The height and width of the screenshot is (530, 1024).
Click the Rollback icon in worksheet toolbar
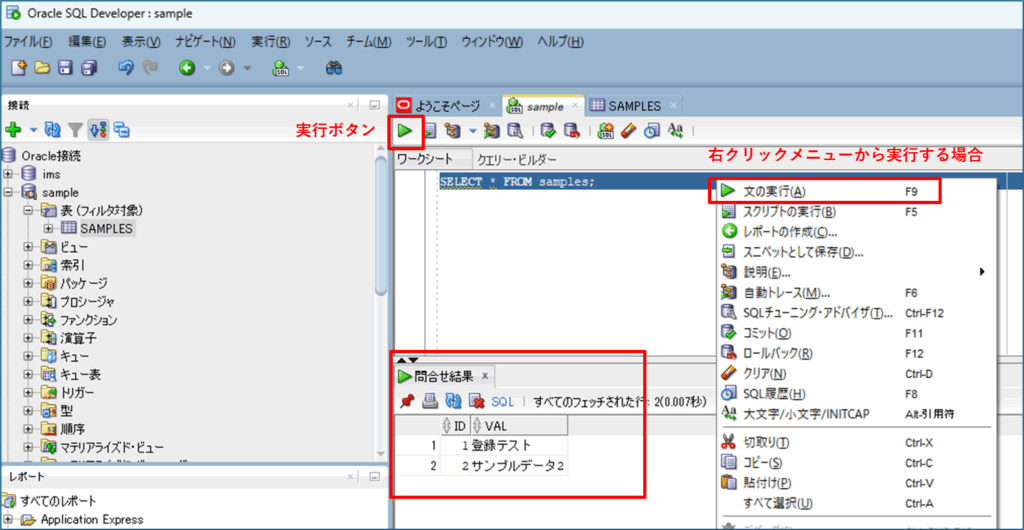point(571,130)
